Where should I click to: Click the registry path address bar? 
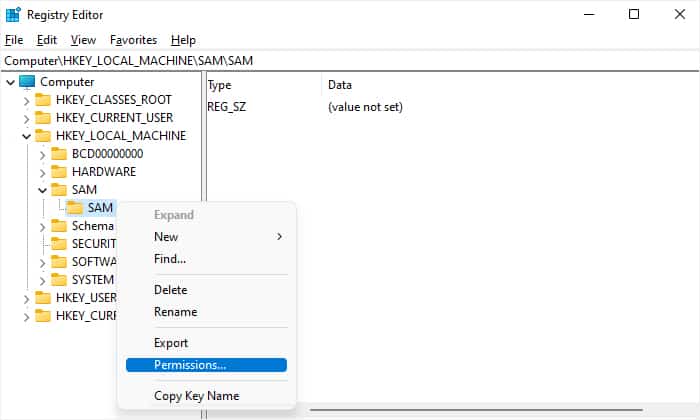[x=350, y=61]
